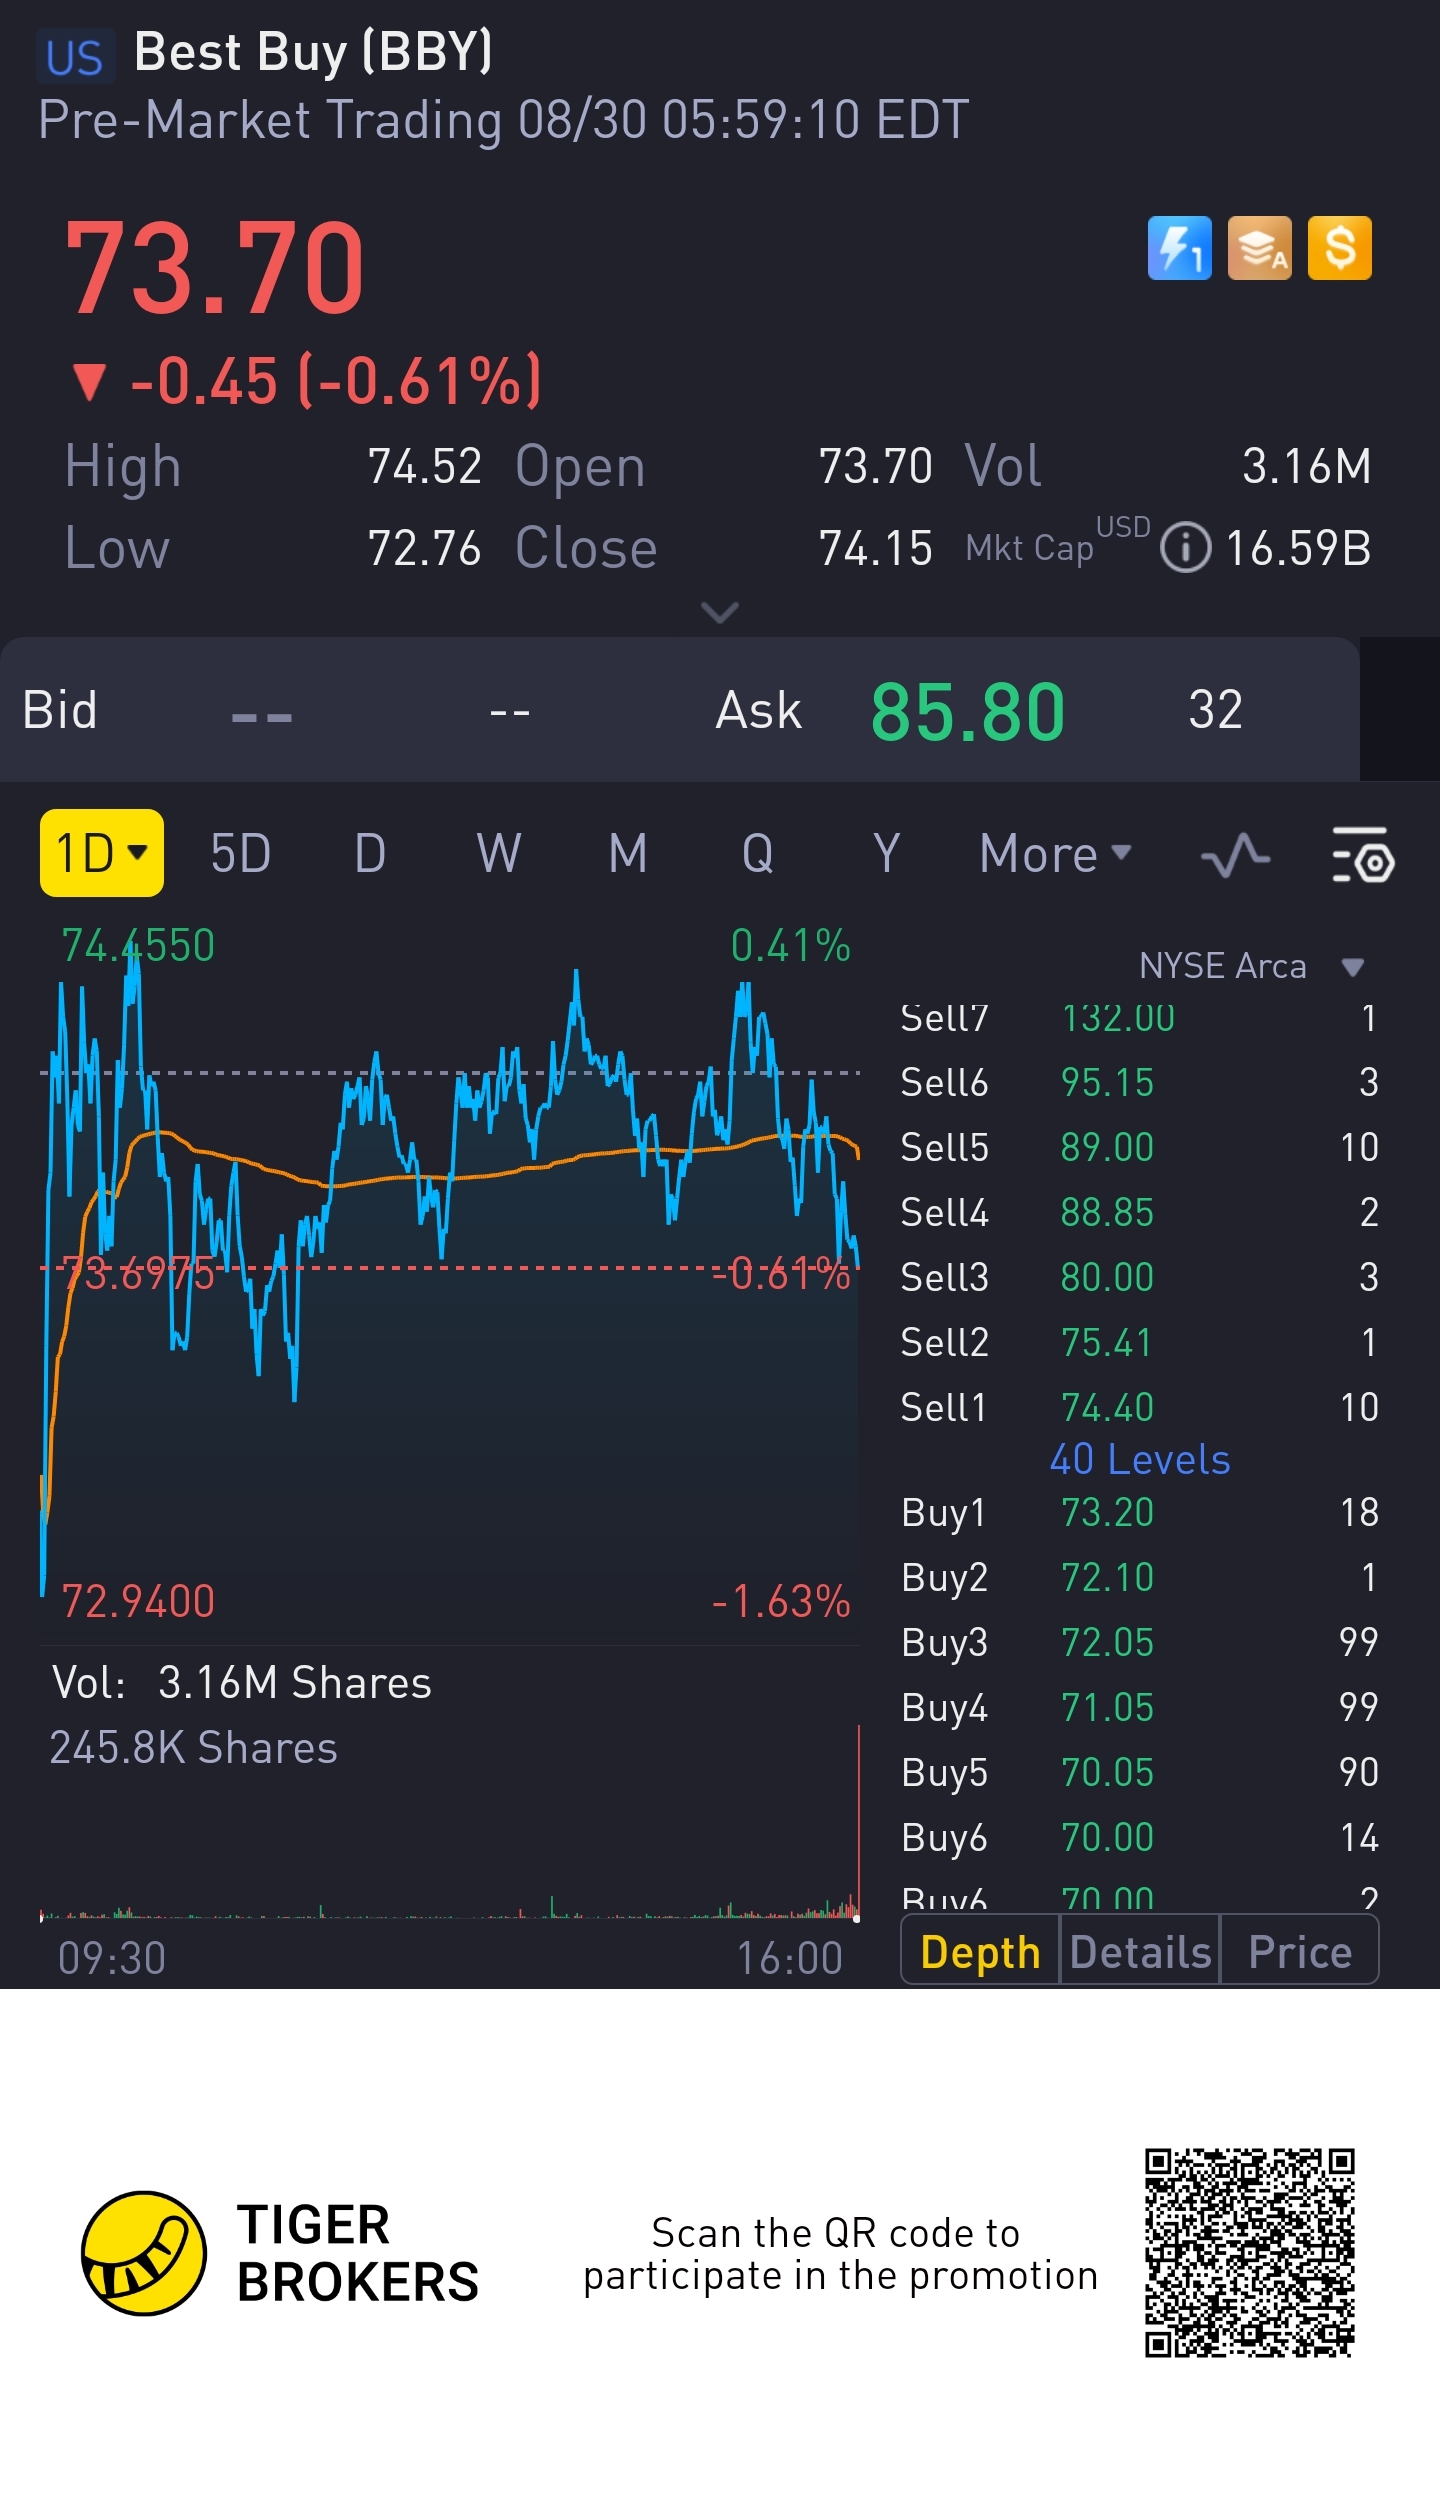Tap the yellow dollar sign icon
1440x2518 pixels.
click(1340, 248)
